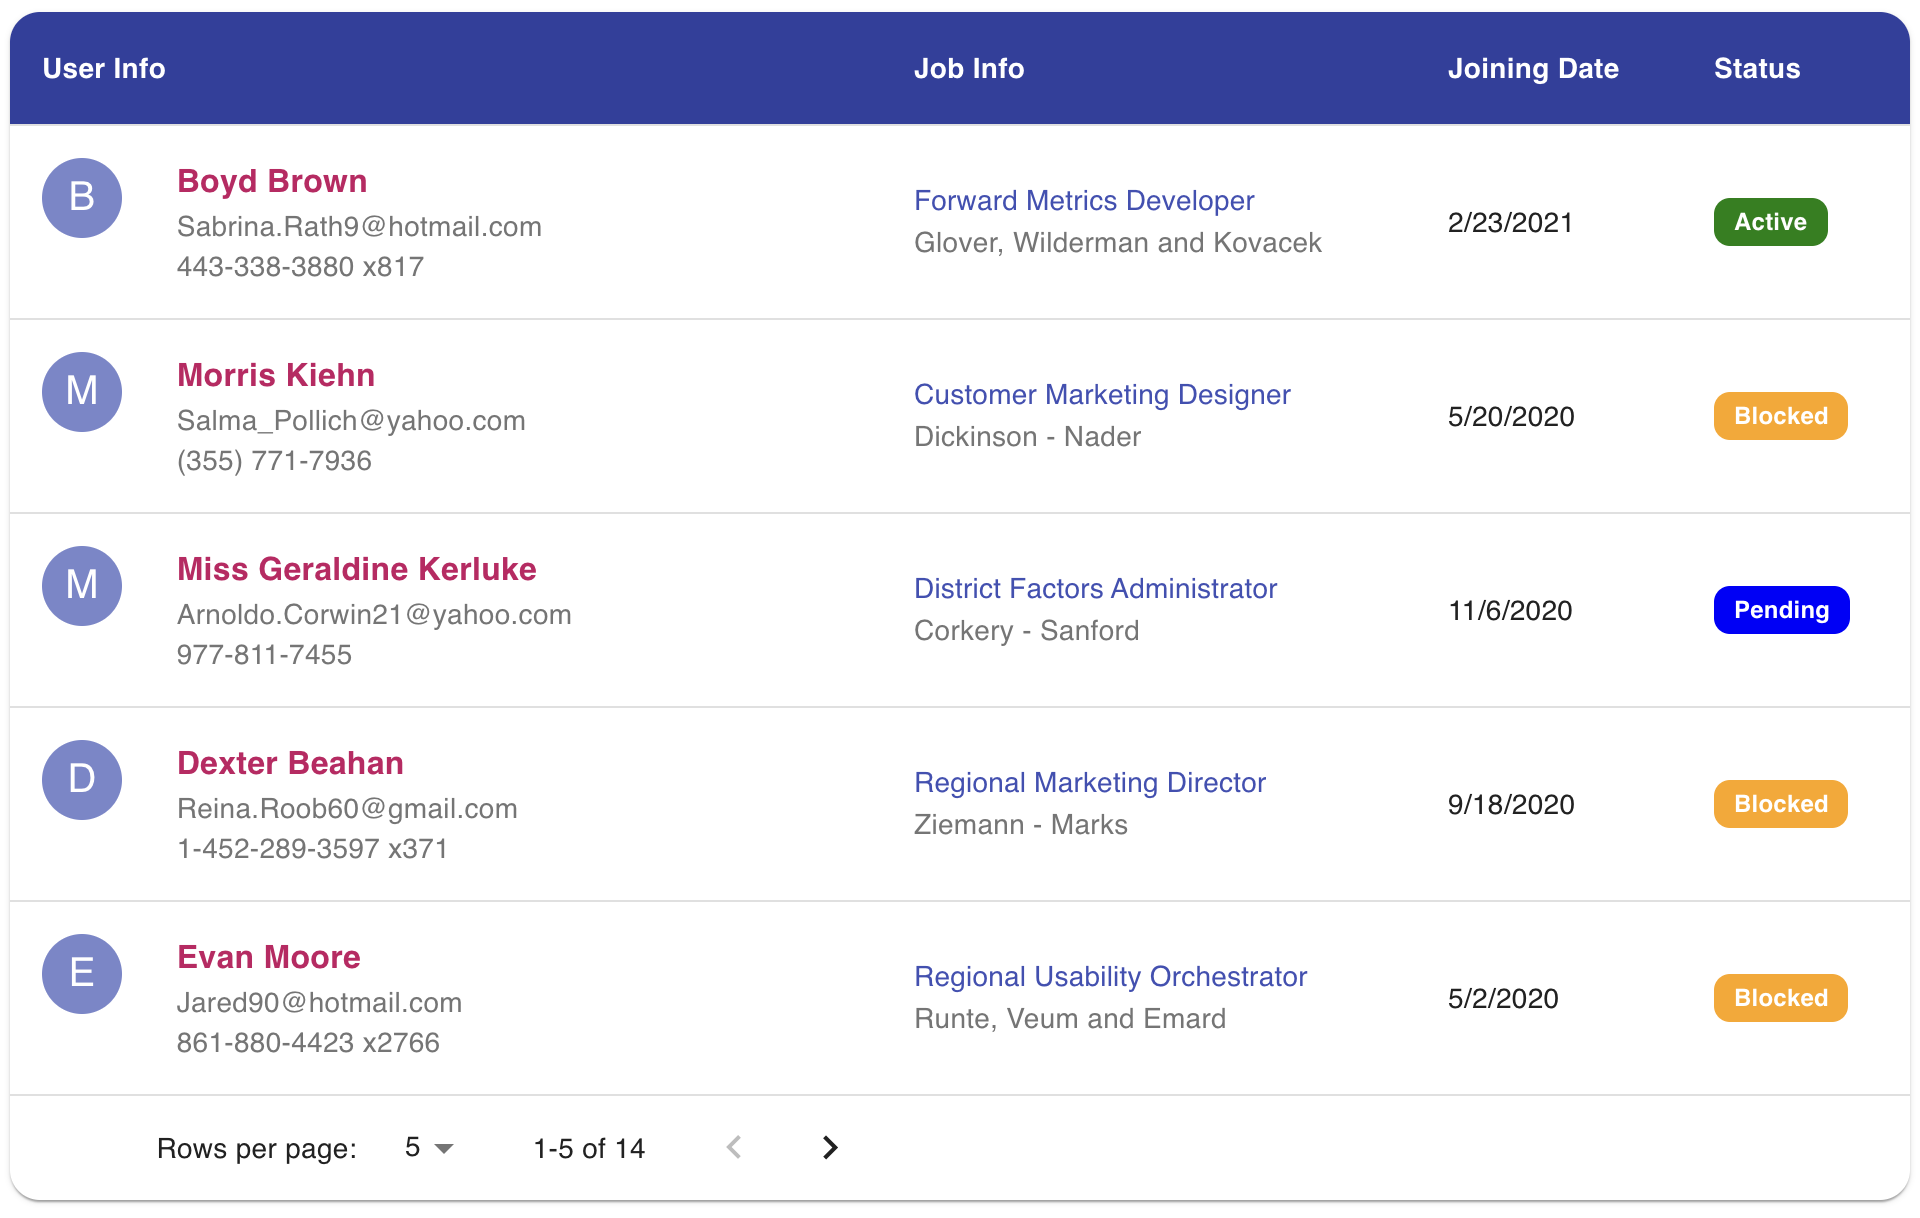Image resolution: width=1920 pixels, height=1218 pixels.
Task: Click the User Info column header
Action: [x=104, y=68]
